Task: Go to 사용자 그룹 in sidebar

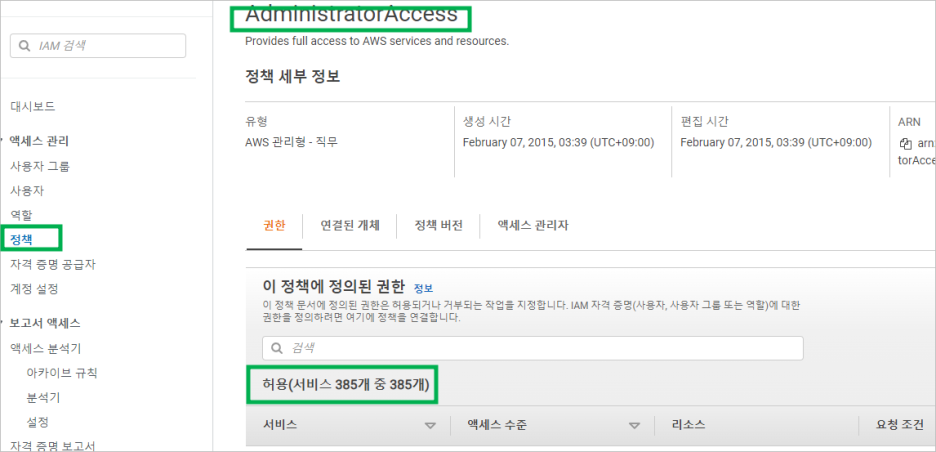Action: 40,167
